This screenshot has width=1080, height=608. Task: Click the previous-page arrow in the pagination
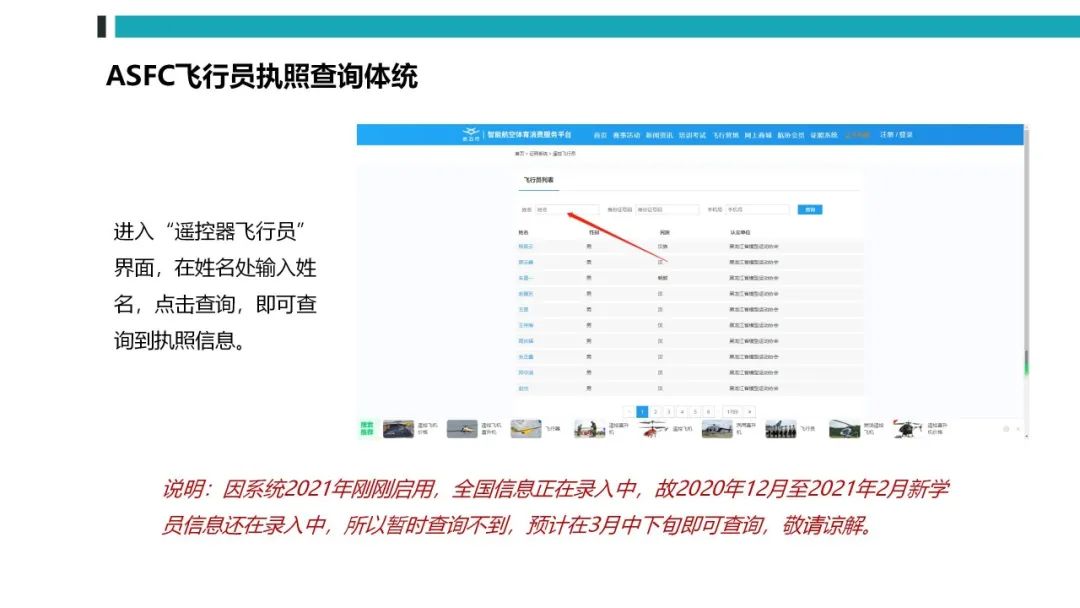[x=629, y=412]
